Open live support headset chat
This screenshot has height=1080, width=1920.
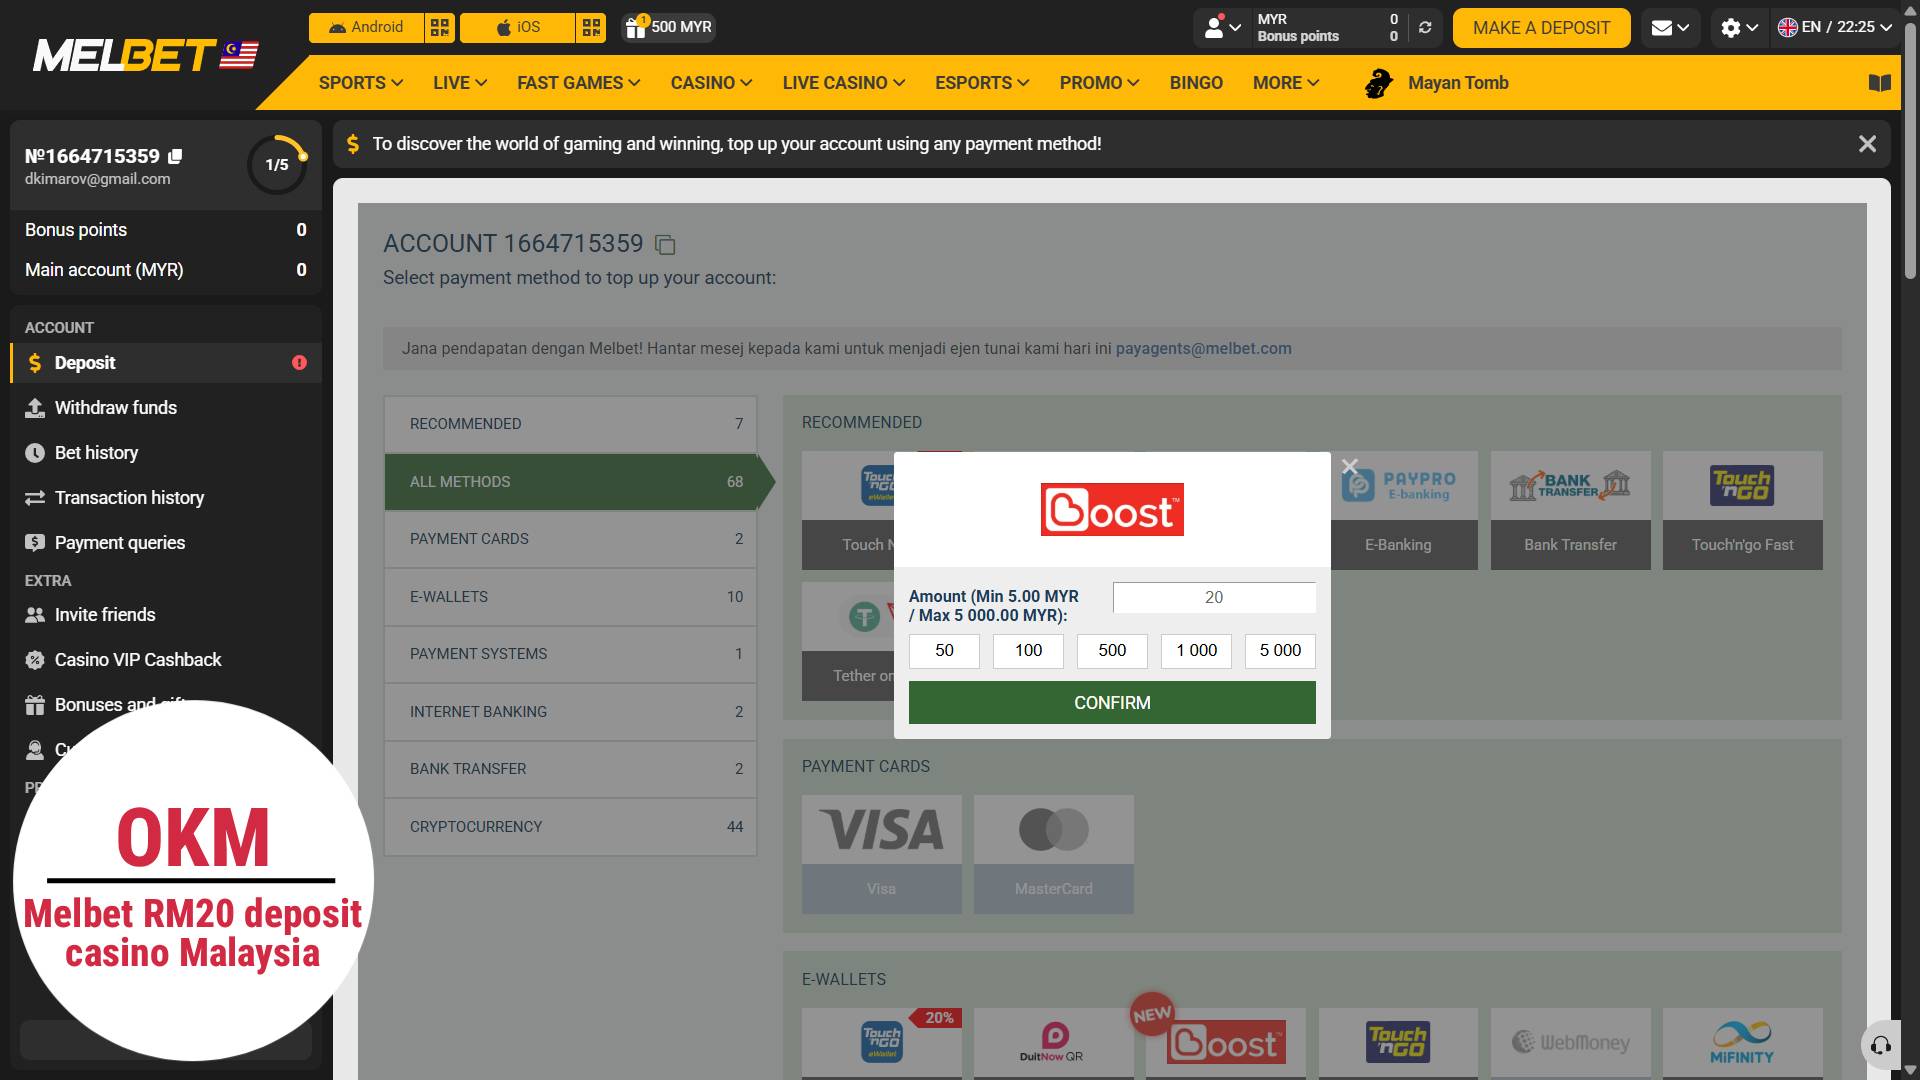[x=1880, y=1046]
